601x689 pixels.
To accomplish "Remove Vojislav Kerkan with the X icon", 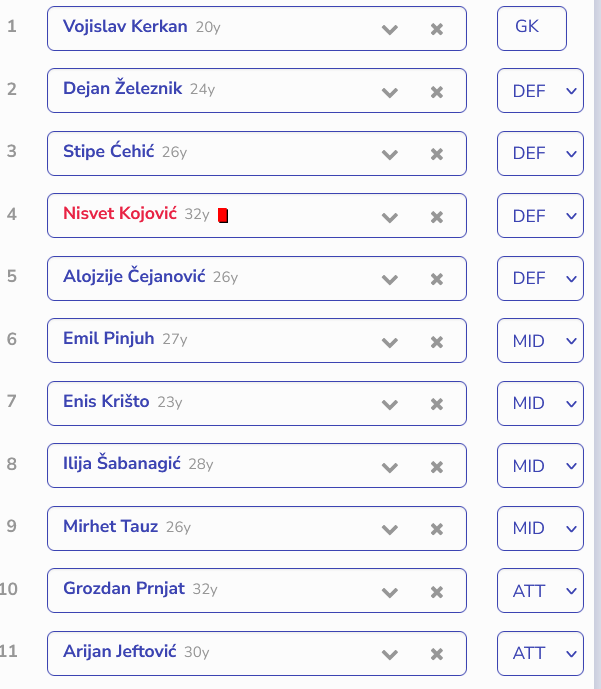I will coord(437,29).
